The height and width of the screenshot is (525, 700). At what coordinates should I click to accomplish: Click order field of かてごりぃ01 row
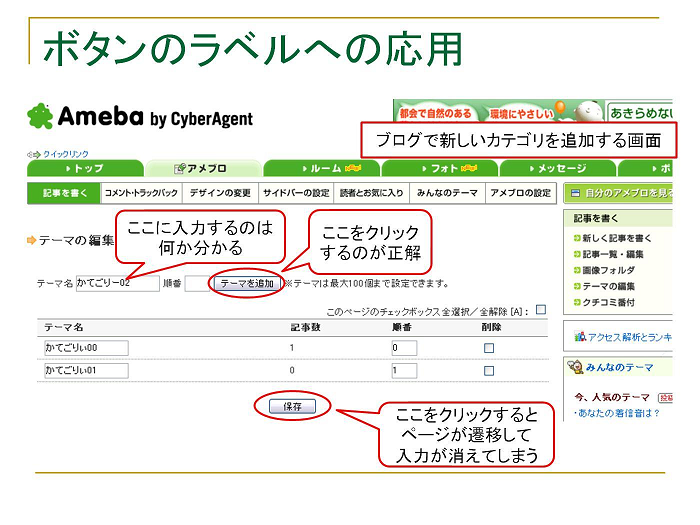tap(404, 371)
